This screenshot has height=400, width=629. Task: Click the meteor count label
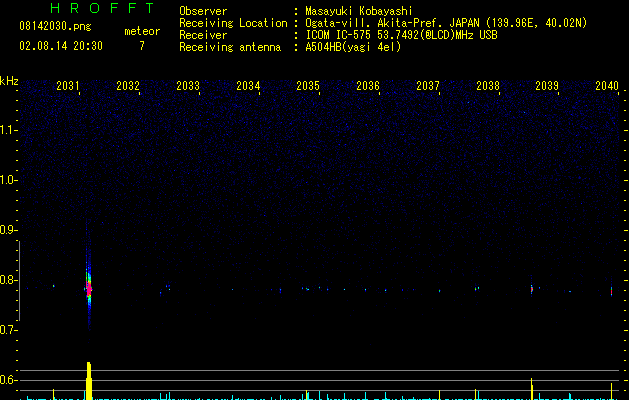click(142, 31)
